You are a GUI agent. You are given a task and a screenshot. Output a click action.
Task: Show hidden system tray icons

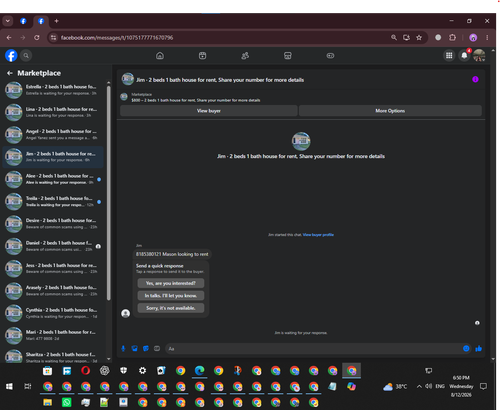click(419, 386)
